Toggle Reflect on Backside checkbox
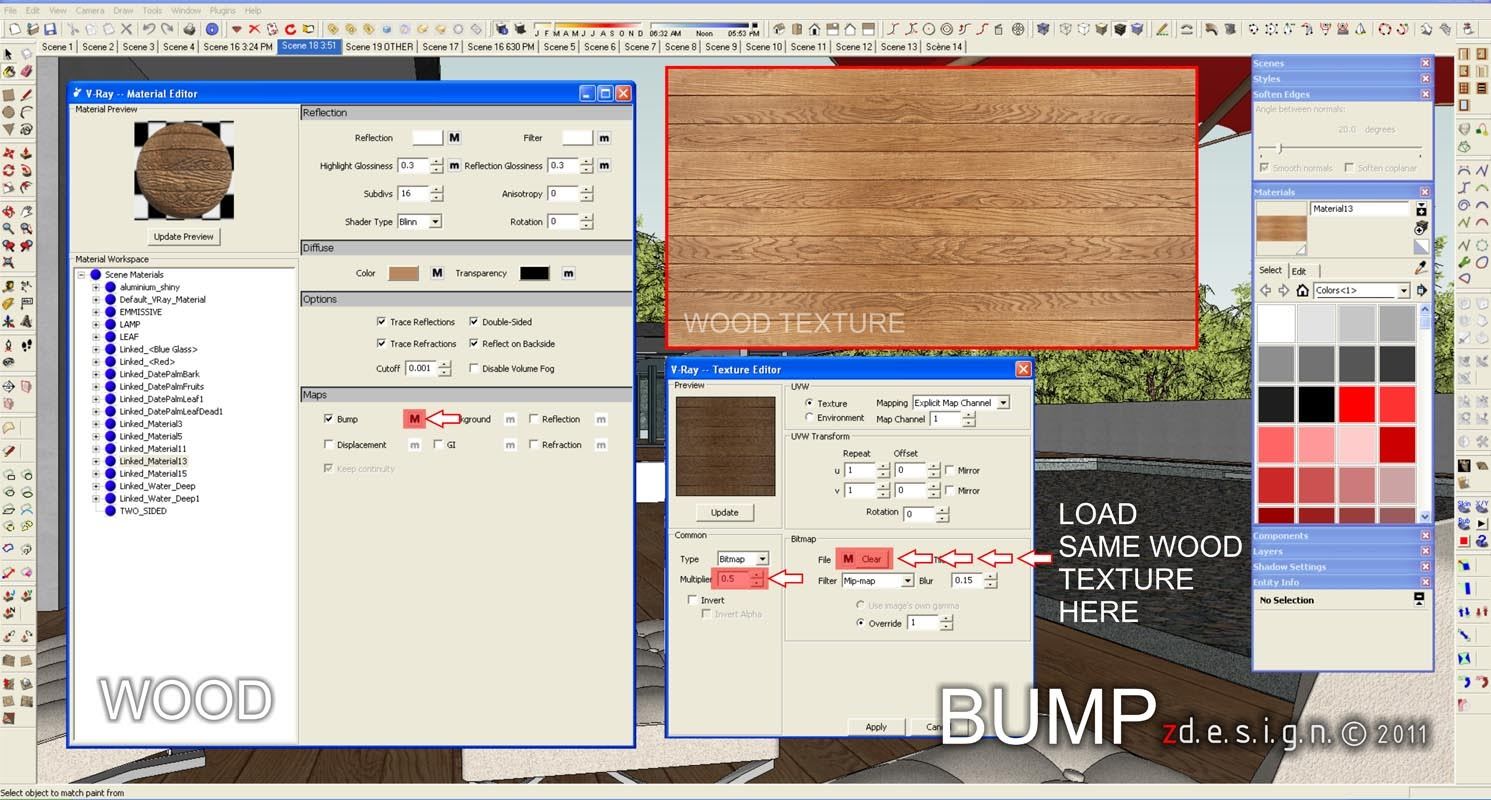Image resolution: width=1491 pixels, height=800 pixels. point(473,343)
